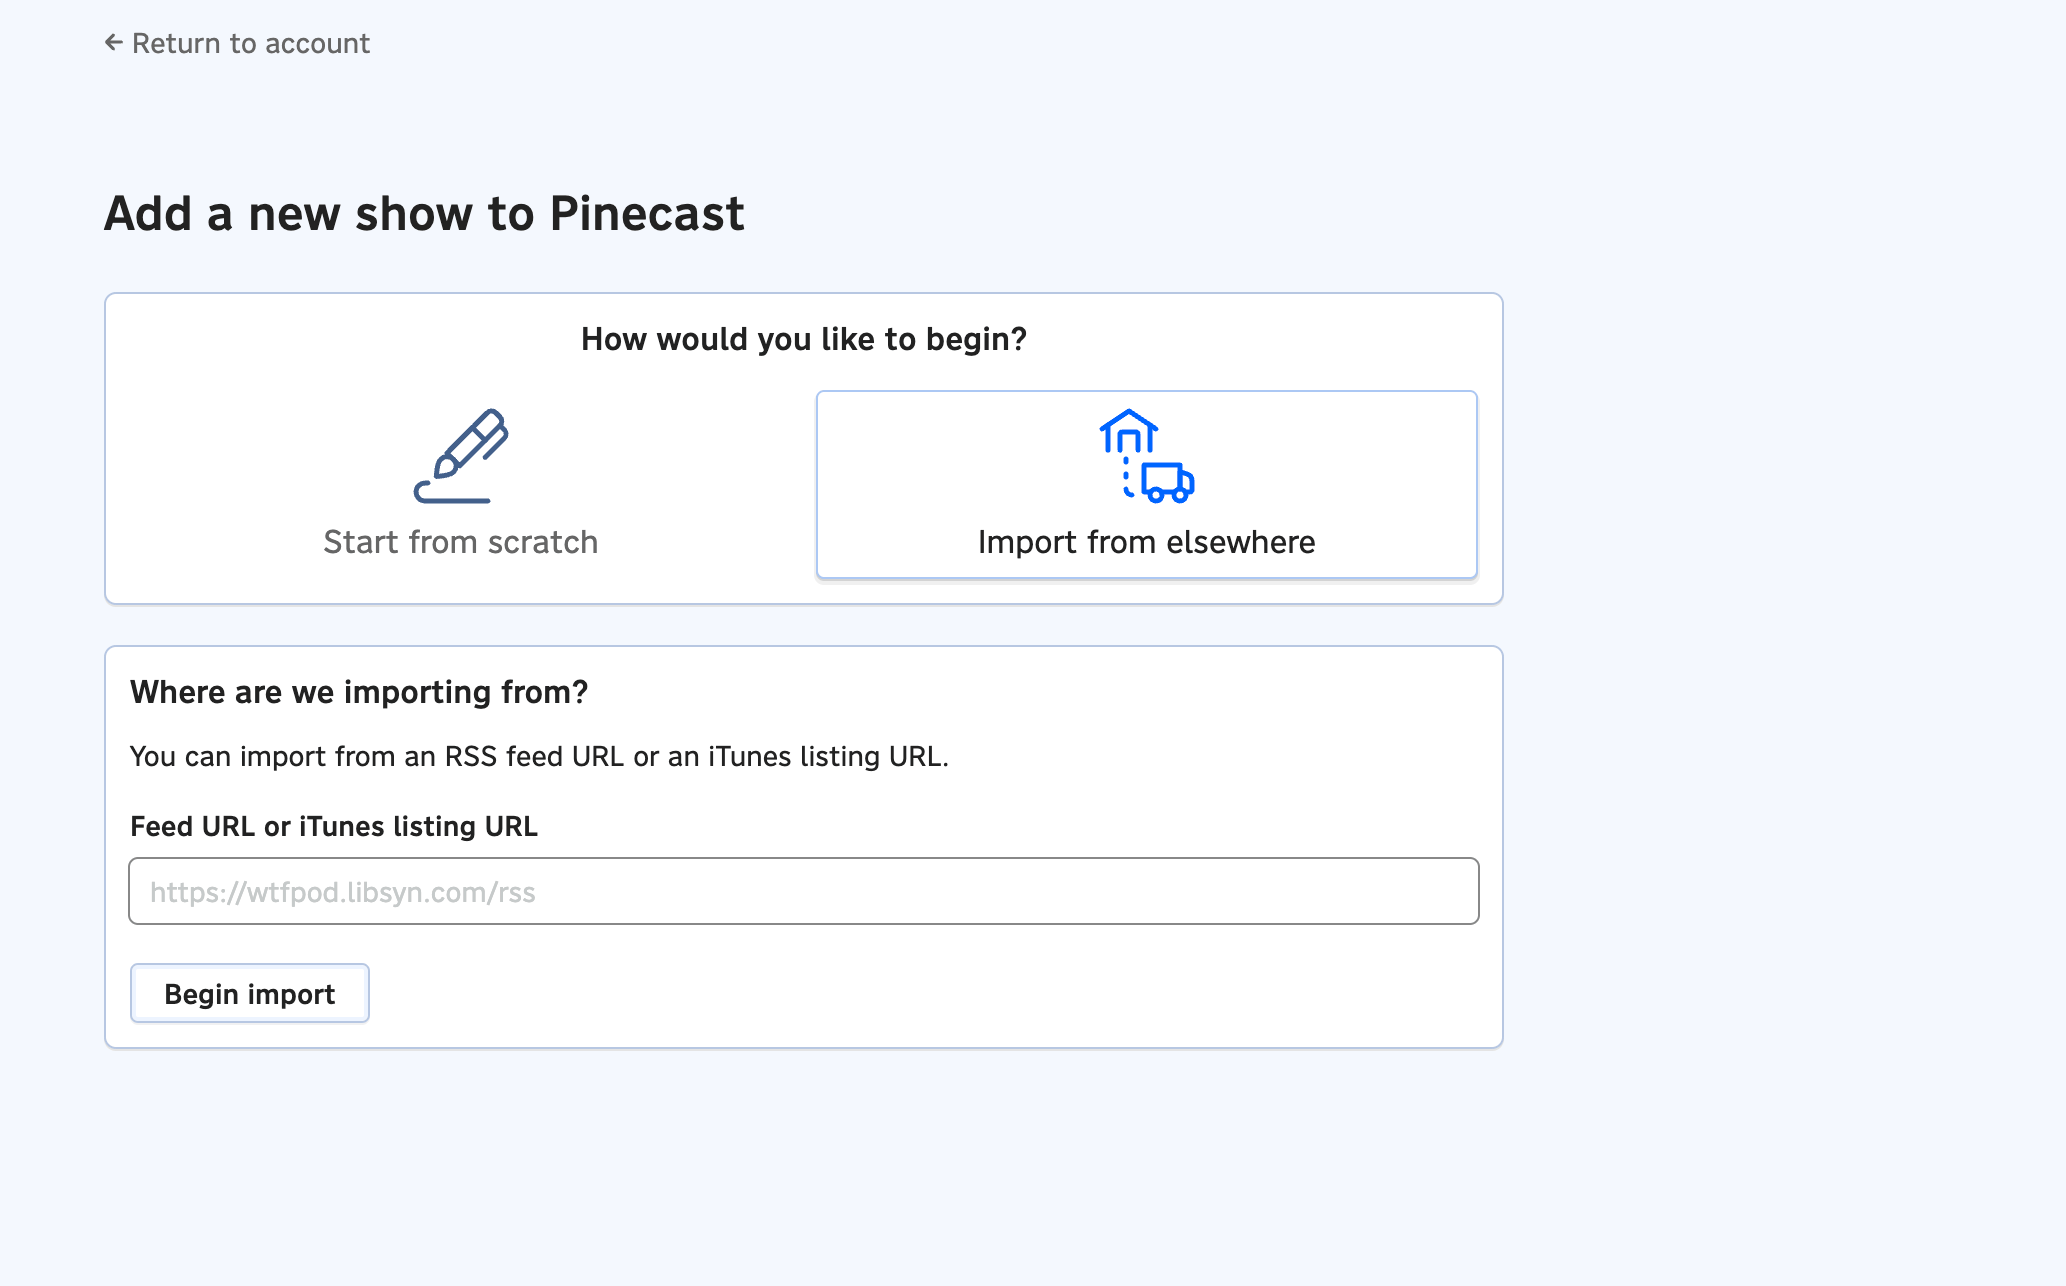Click the back arrow beside Return to account
Viewport: 2066px width, 1286px height.
click(x=113, y=43)
